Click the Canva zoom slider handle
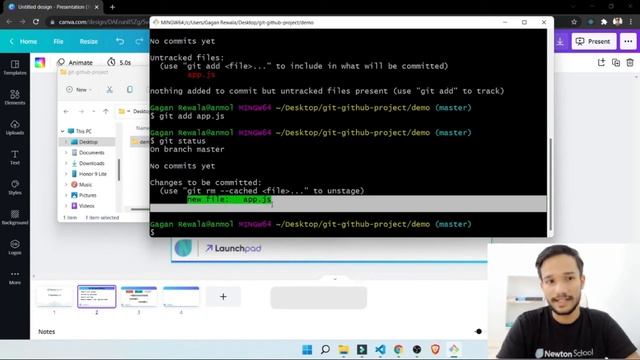This screenshot has width=640, height=360. [479, 331]
